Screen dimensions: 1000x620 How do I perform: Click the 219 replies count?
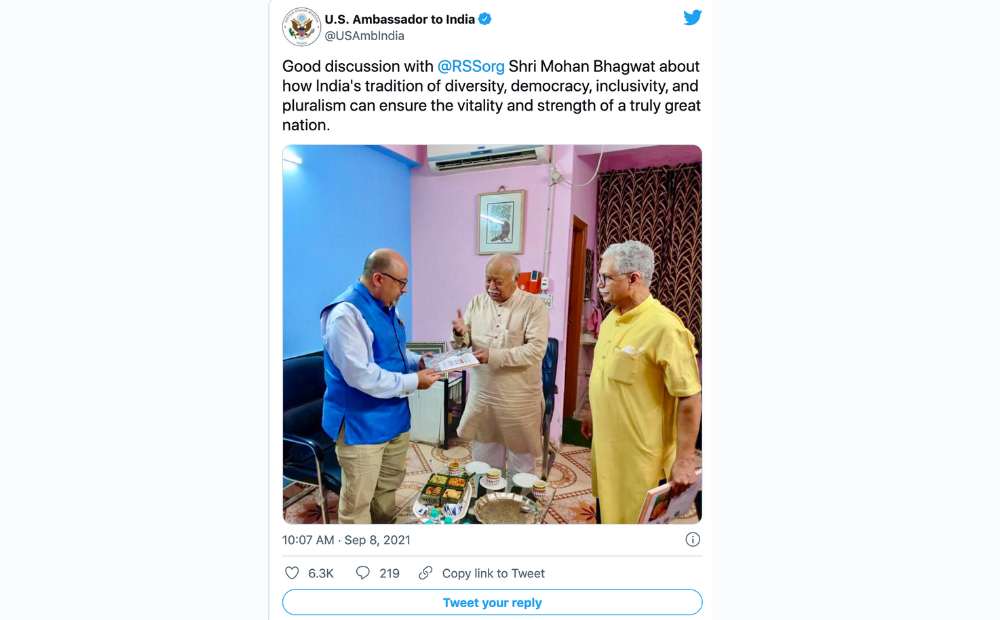point(390,573)
